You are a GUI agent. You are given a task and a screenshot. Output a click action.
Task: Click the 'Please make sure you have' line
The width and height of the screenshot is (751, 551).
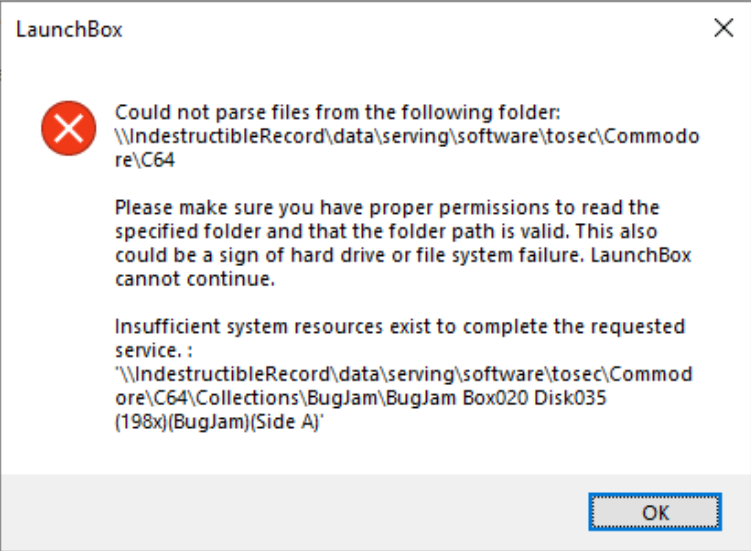pos(387,207)
